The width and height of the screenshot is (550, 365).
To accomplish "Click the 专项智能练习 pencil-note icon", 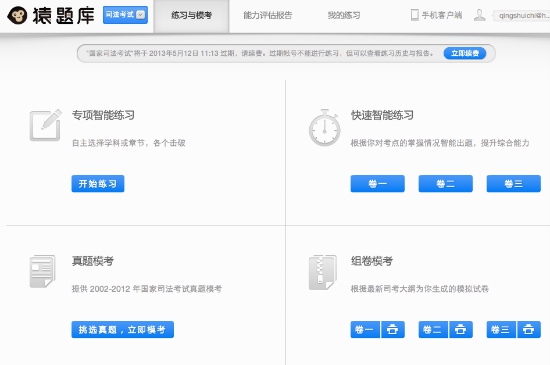I will 46,125.
